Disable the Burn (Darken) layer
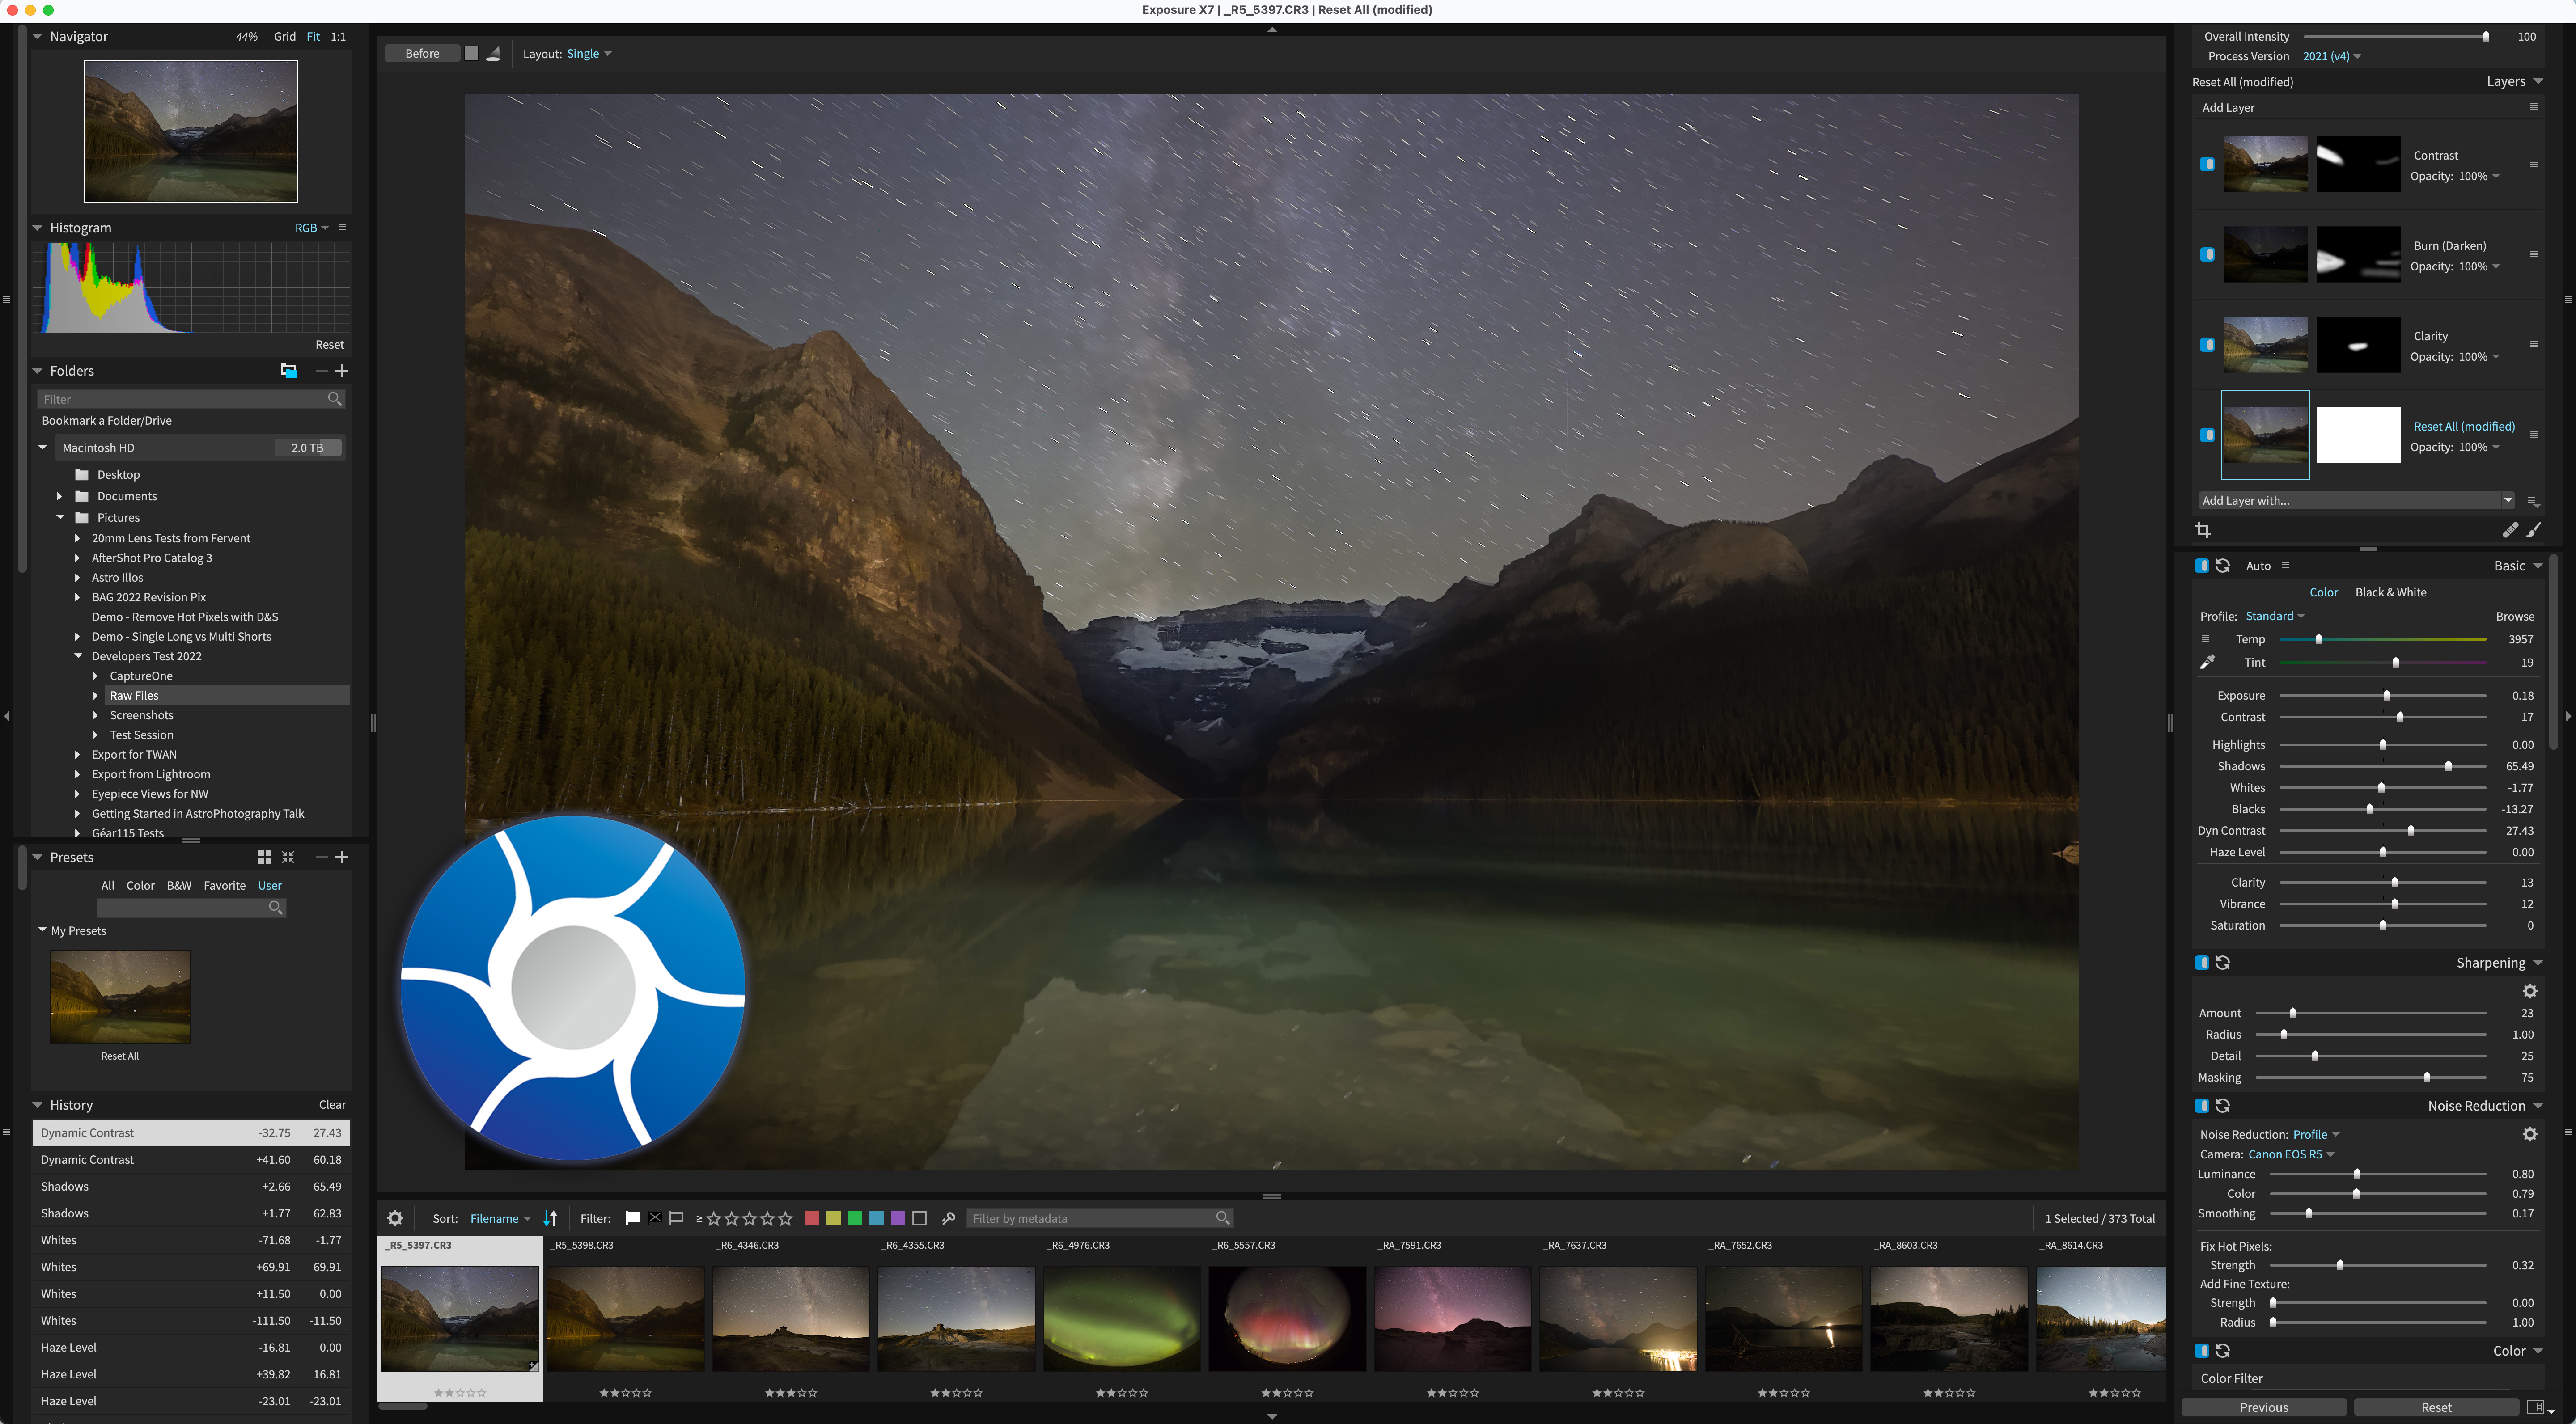2576x1424 pixels. 2207,254
